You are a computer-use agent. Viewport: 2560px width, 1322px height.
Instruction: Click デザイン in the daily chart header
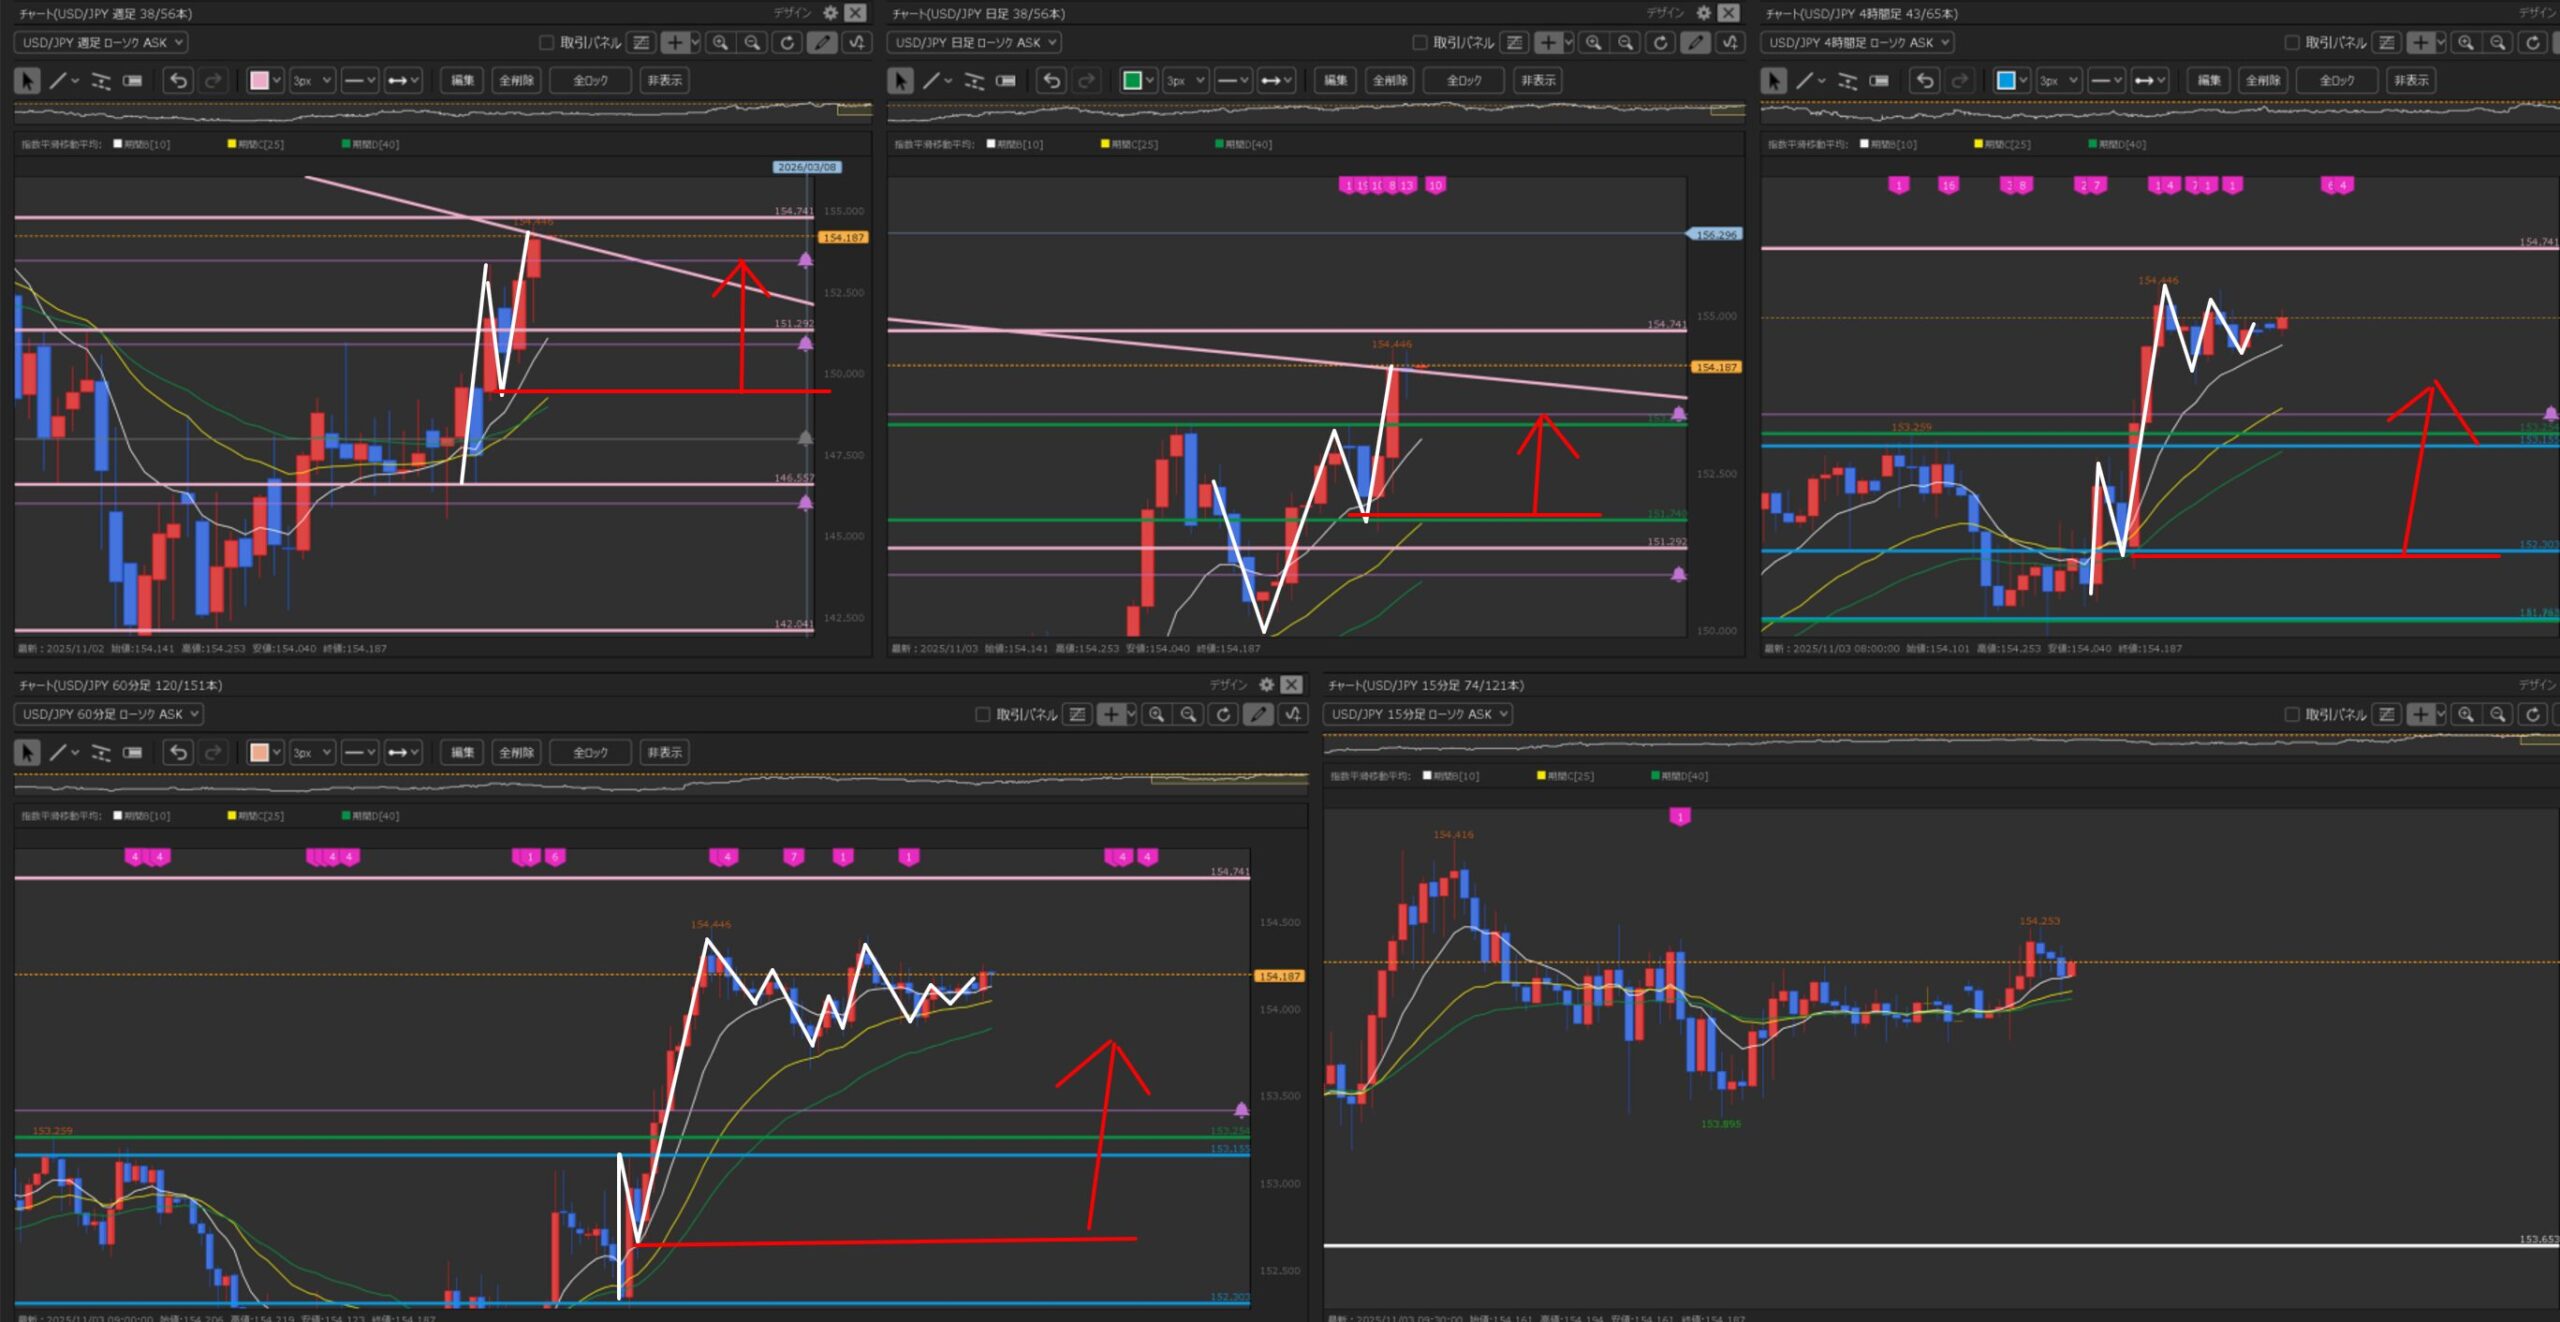tap(1665, 13)
